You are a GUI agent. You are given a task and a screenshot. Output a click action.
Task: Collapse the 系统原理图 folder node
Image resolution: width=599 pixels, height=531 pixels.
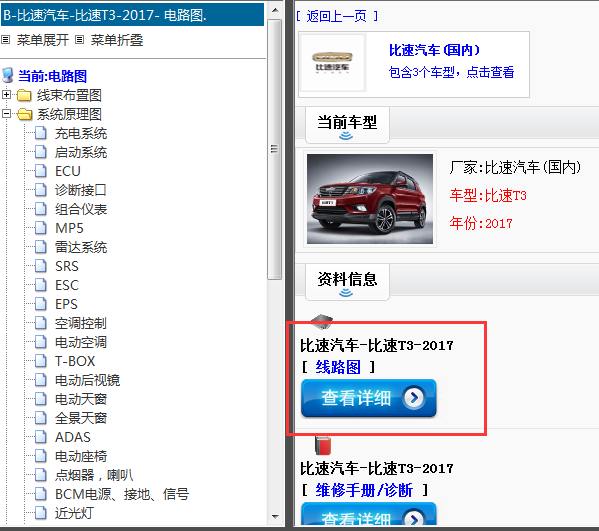pos(6,113)
